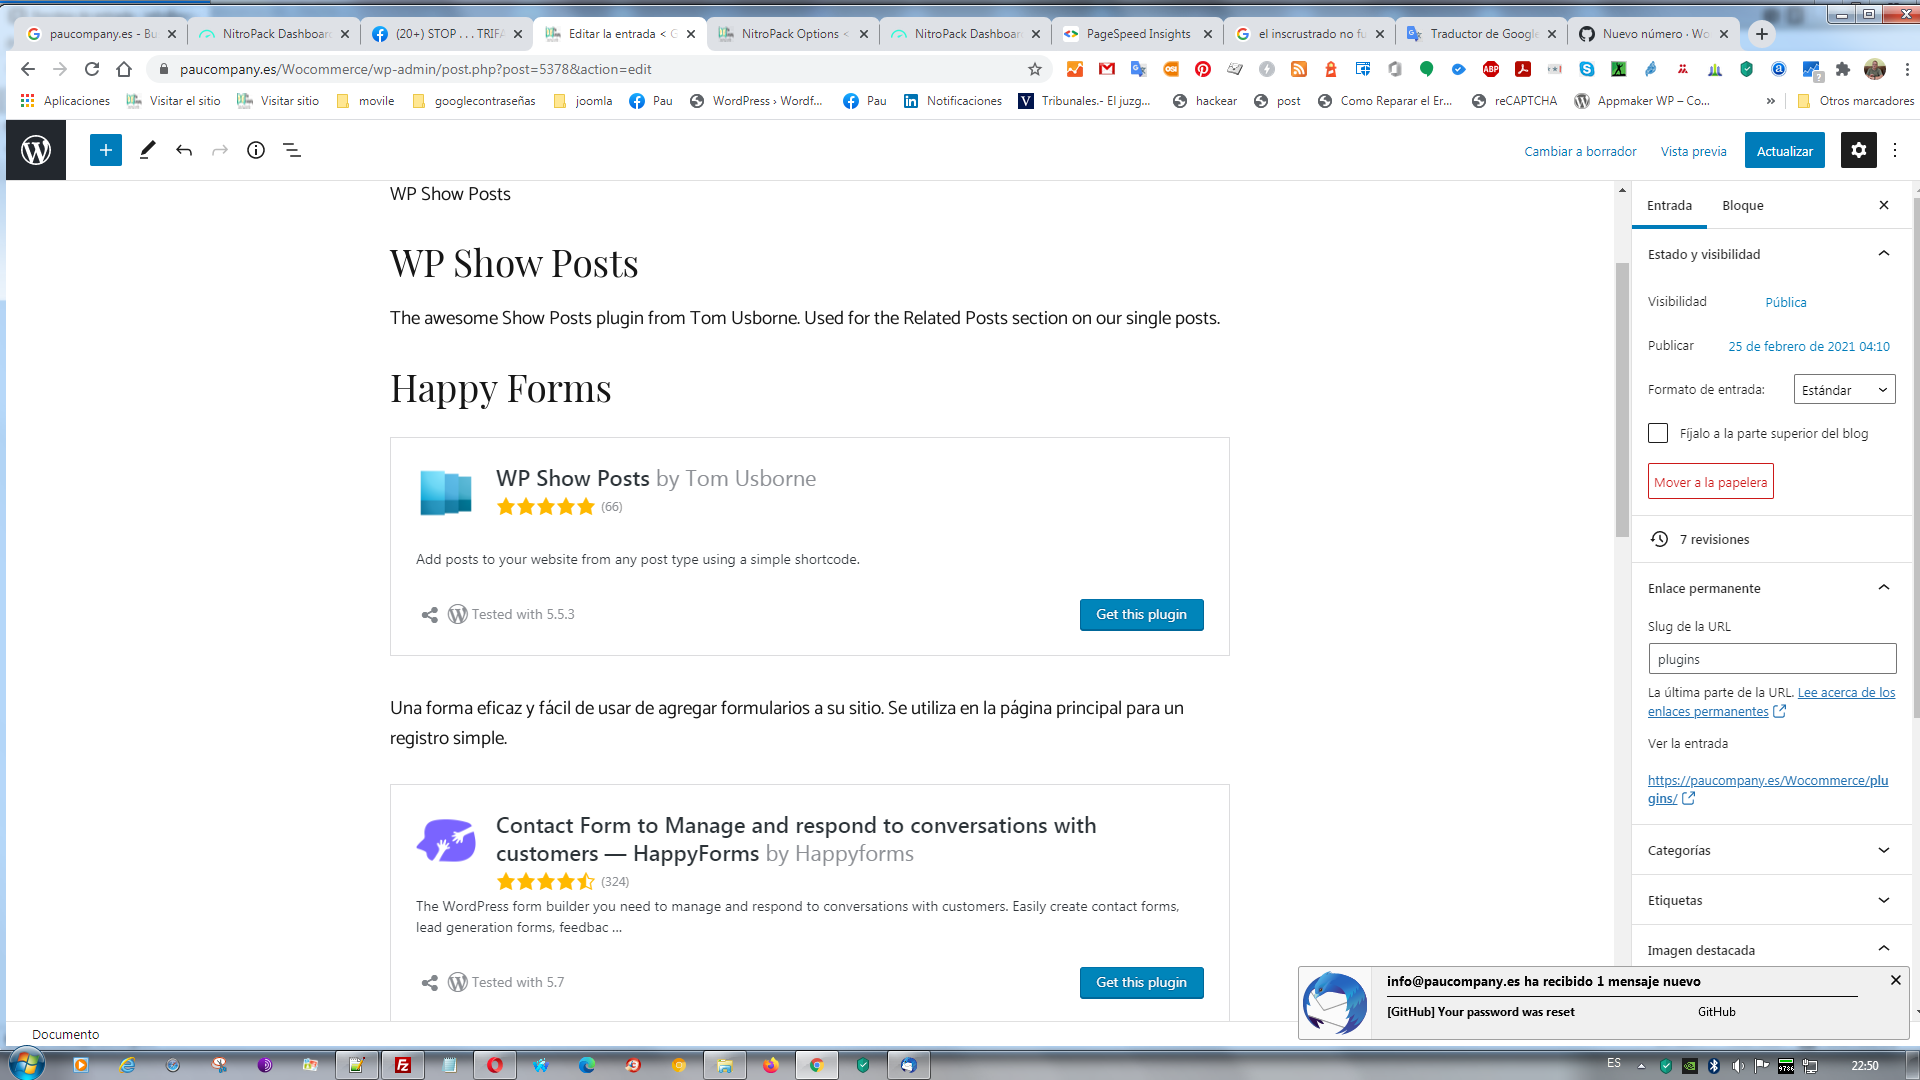Click the editor content vertical scrollbar
Image resolution: width=1920 pixels, height=1080 pixels.
pos(1622,400)
